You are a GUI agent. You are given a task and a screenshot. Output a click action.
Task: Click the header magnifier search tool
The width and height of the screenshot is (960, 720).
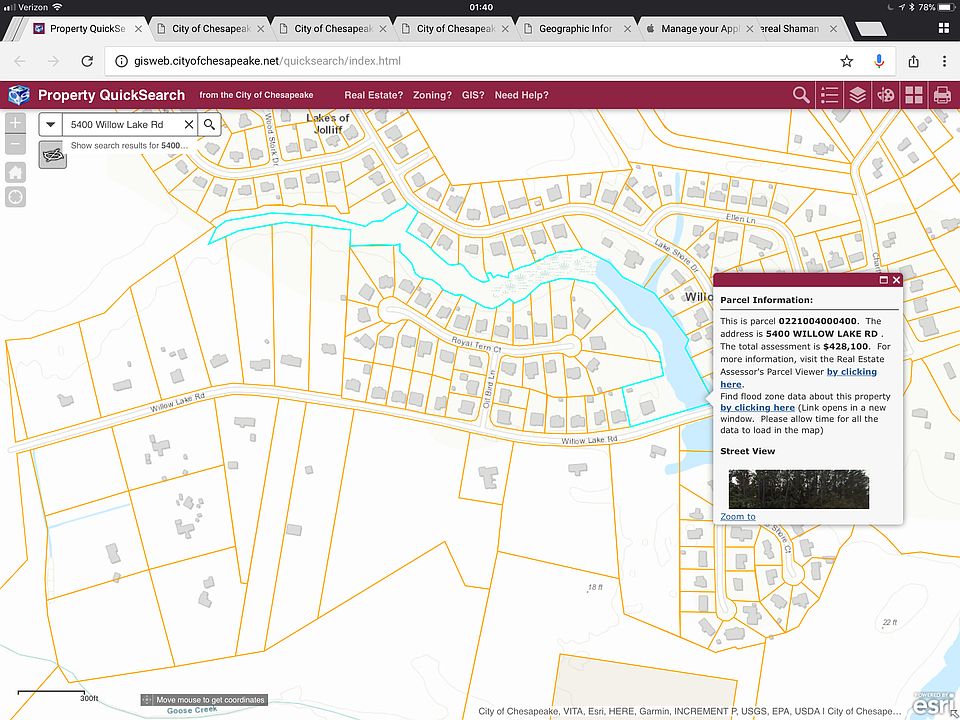tap(801, 95)
